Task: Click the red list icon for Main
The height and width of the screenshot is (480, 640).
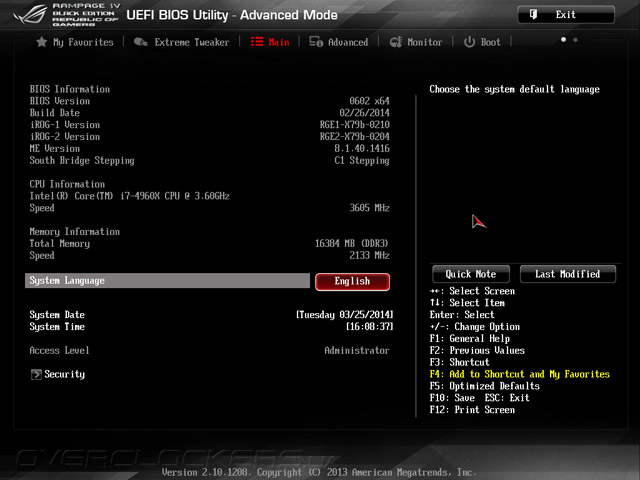Action: pyautogui.click(x=257, y=42)
